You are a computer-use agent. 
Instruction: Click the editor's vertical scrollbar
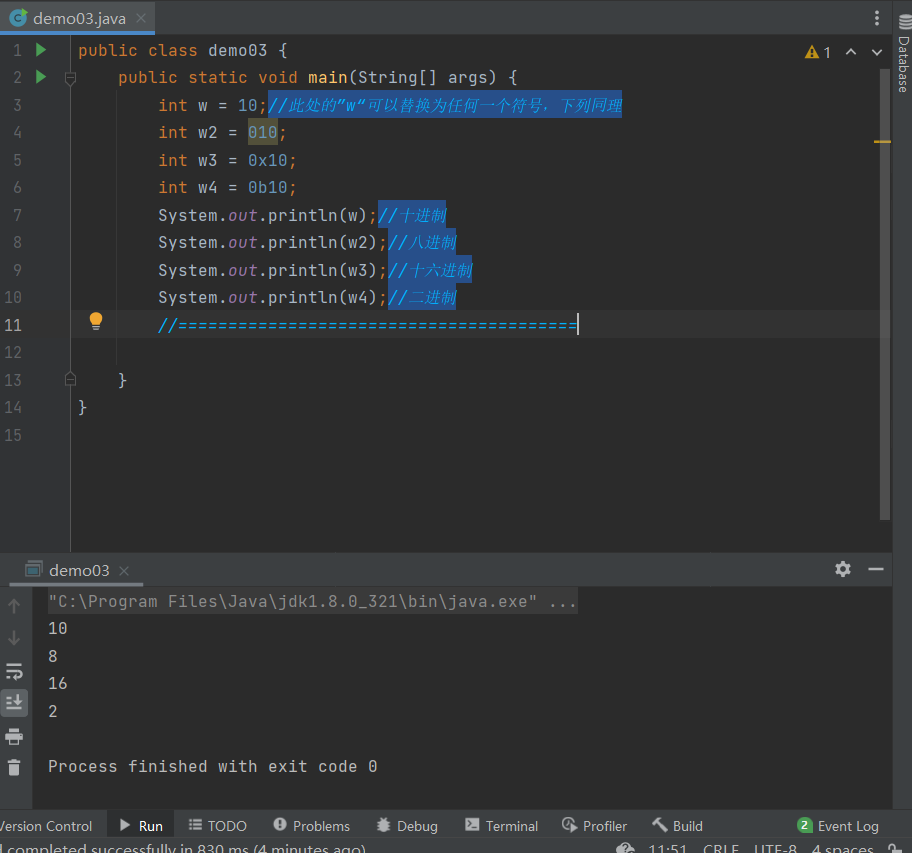coord(885,300)
